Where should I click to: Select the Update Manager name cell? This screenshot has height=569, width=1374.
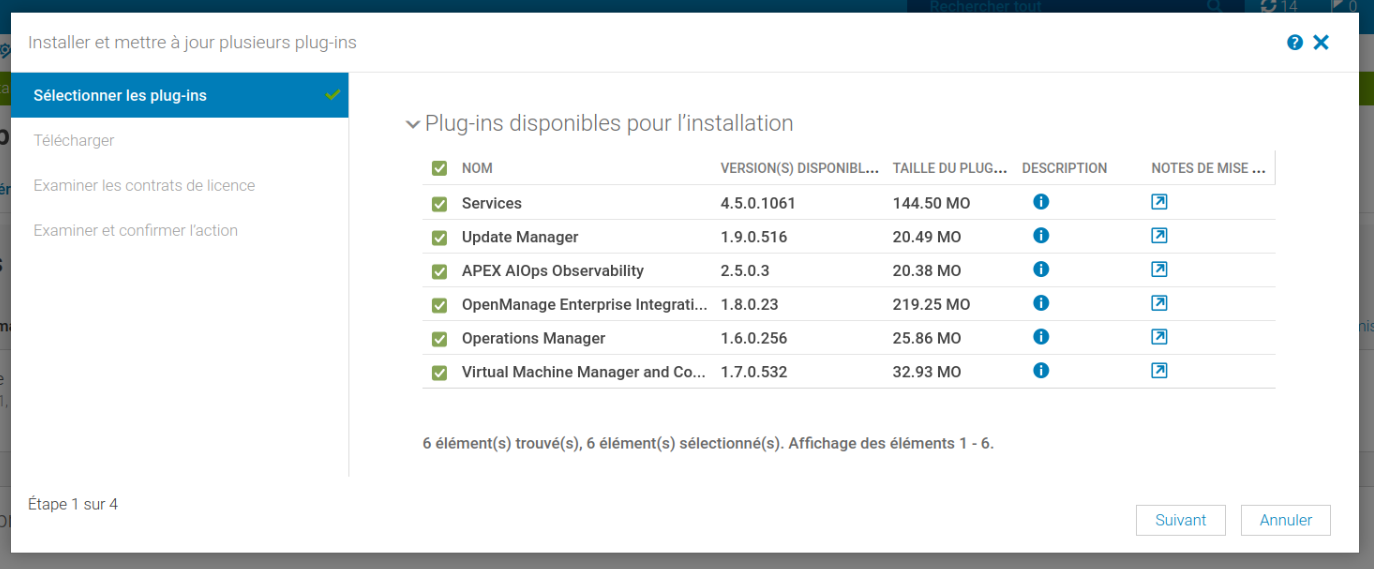click(520, 237)
